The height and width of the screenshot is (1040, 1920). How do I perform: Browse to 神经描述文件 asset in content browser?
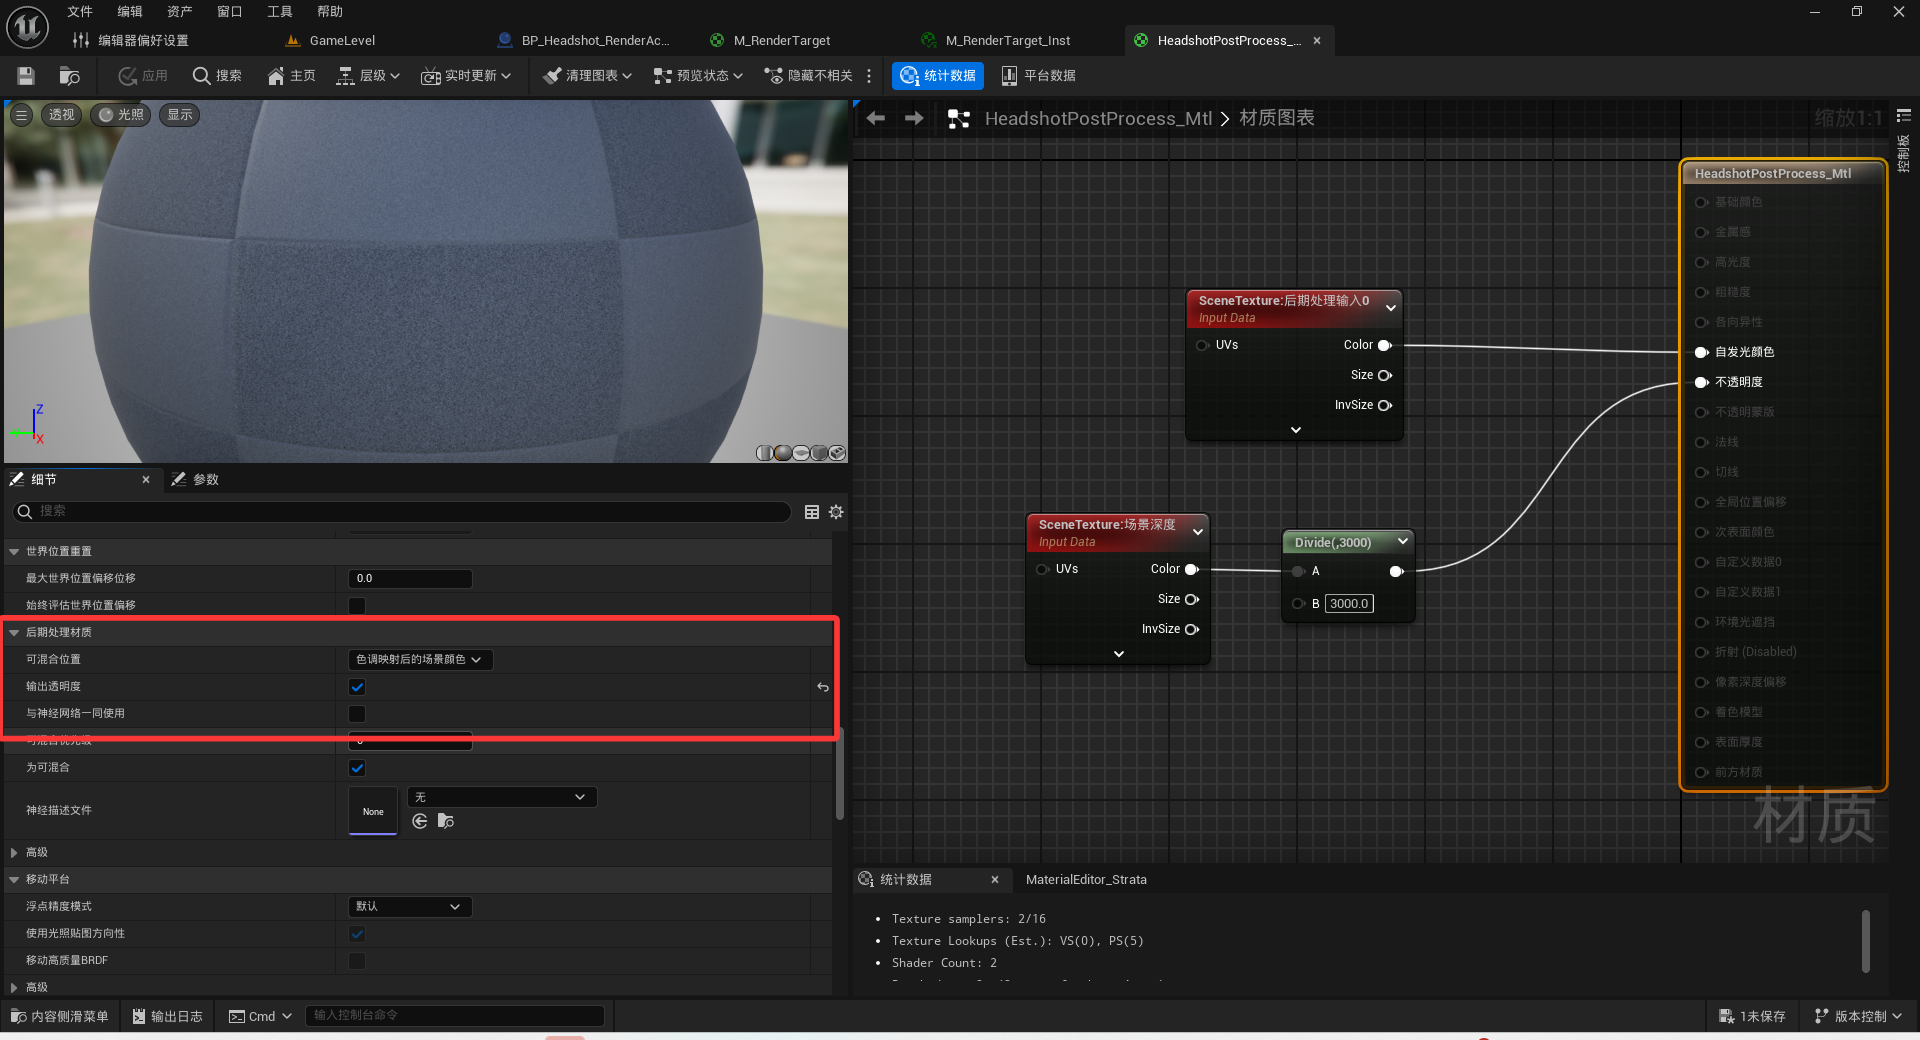pyautogui.click(x=446, y=821)
